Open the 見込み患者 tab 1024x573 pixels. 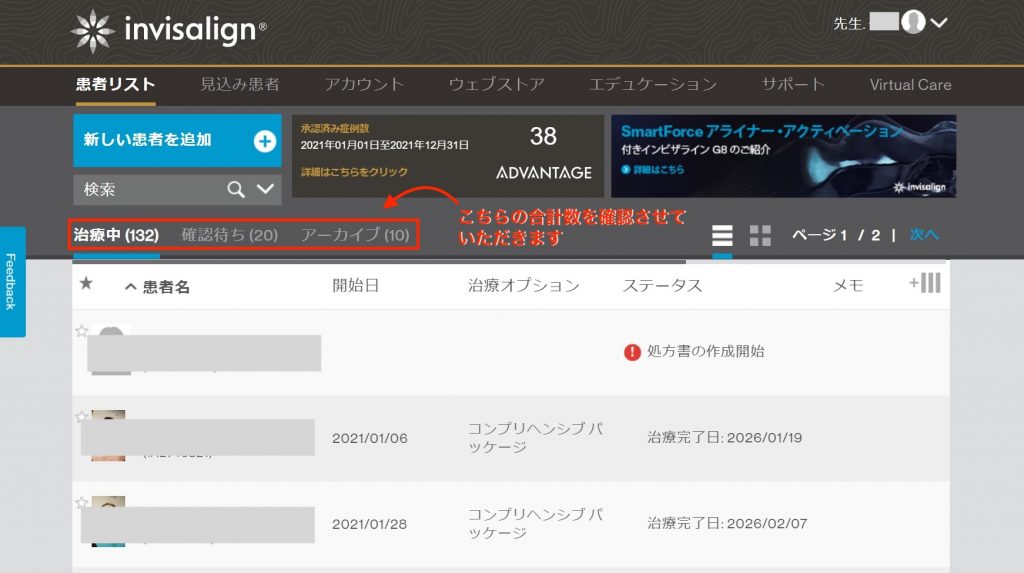pyautogui.click(x=239, y=85)
